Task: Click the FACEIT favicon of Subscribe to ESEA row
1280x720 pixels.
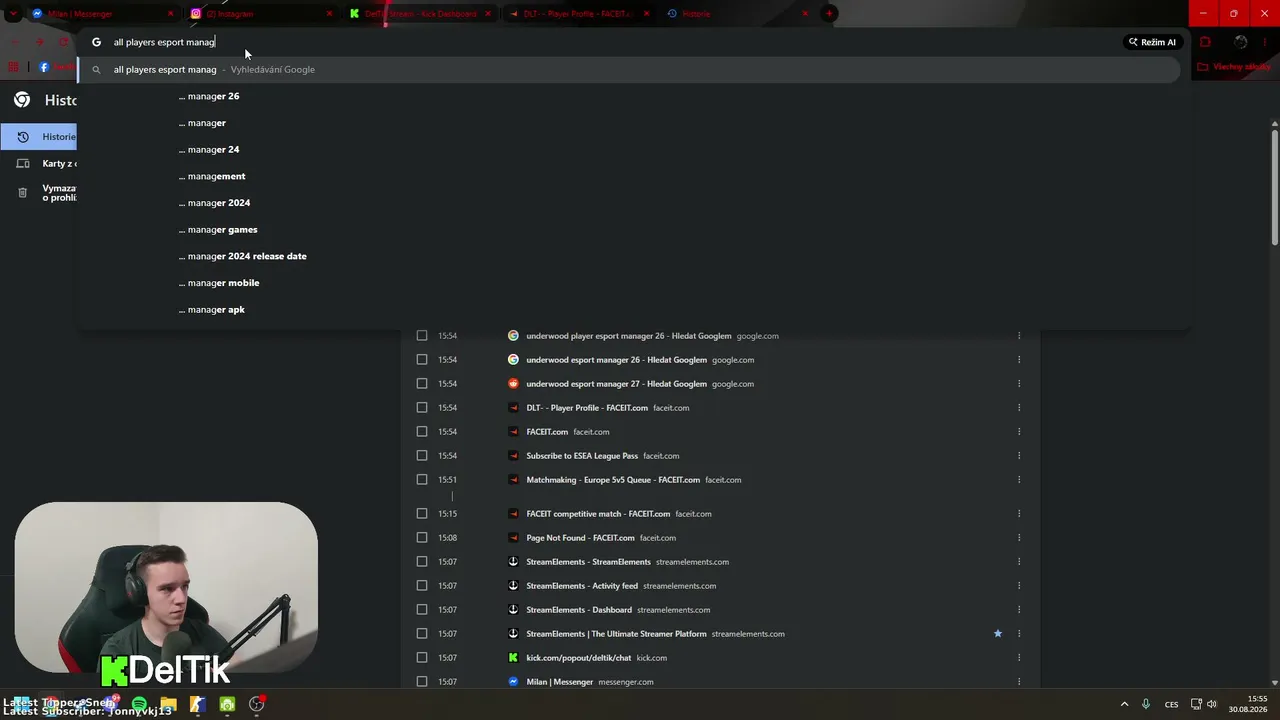Action: [x=513, y=456]
